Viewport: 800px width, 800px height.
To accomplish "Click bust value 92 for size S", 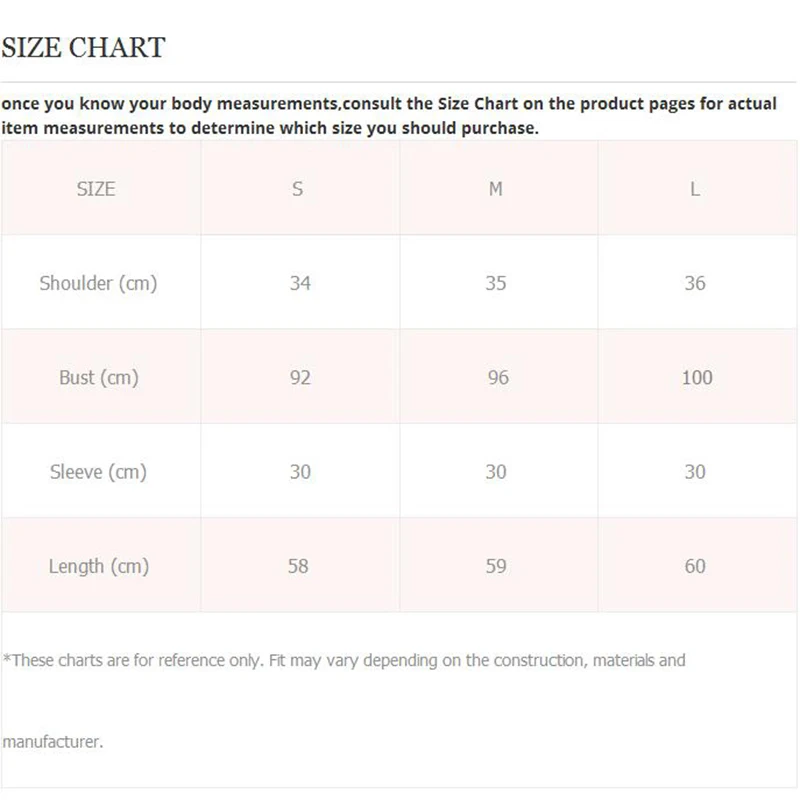I will tap(300, 377).
